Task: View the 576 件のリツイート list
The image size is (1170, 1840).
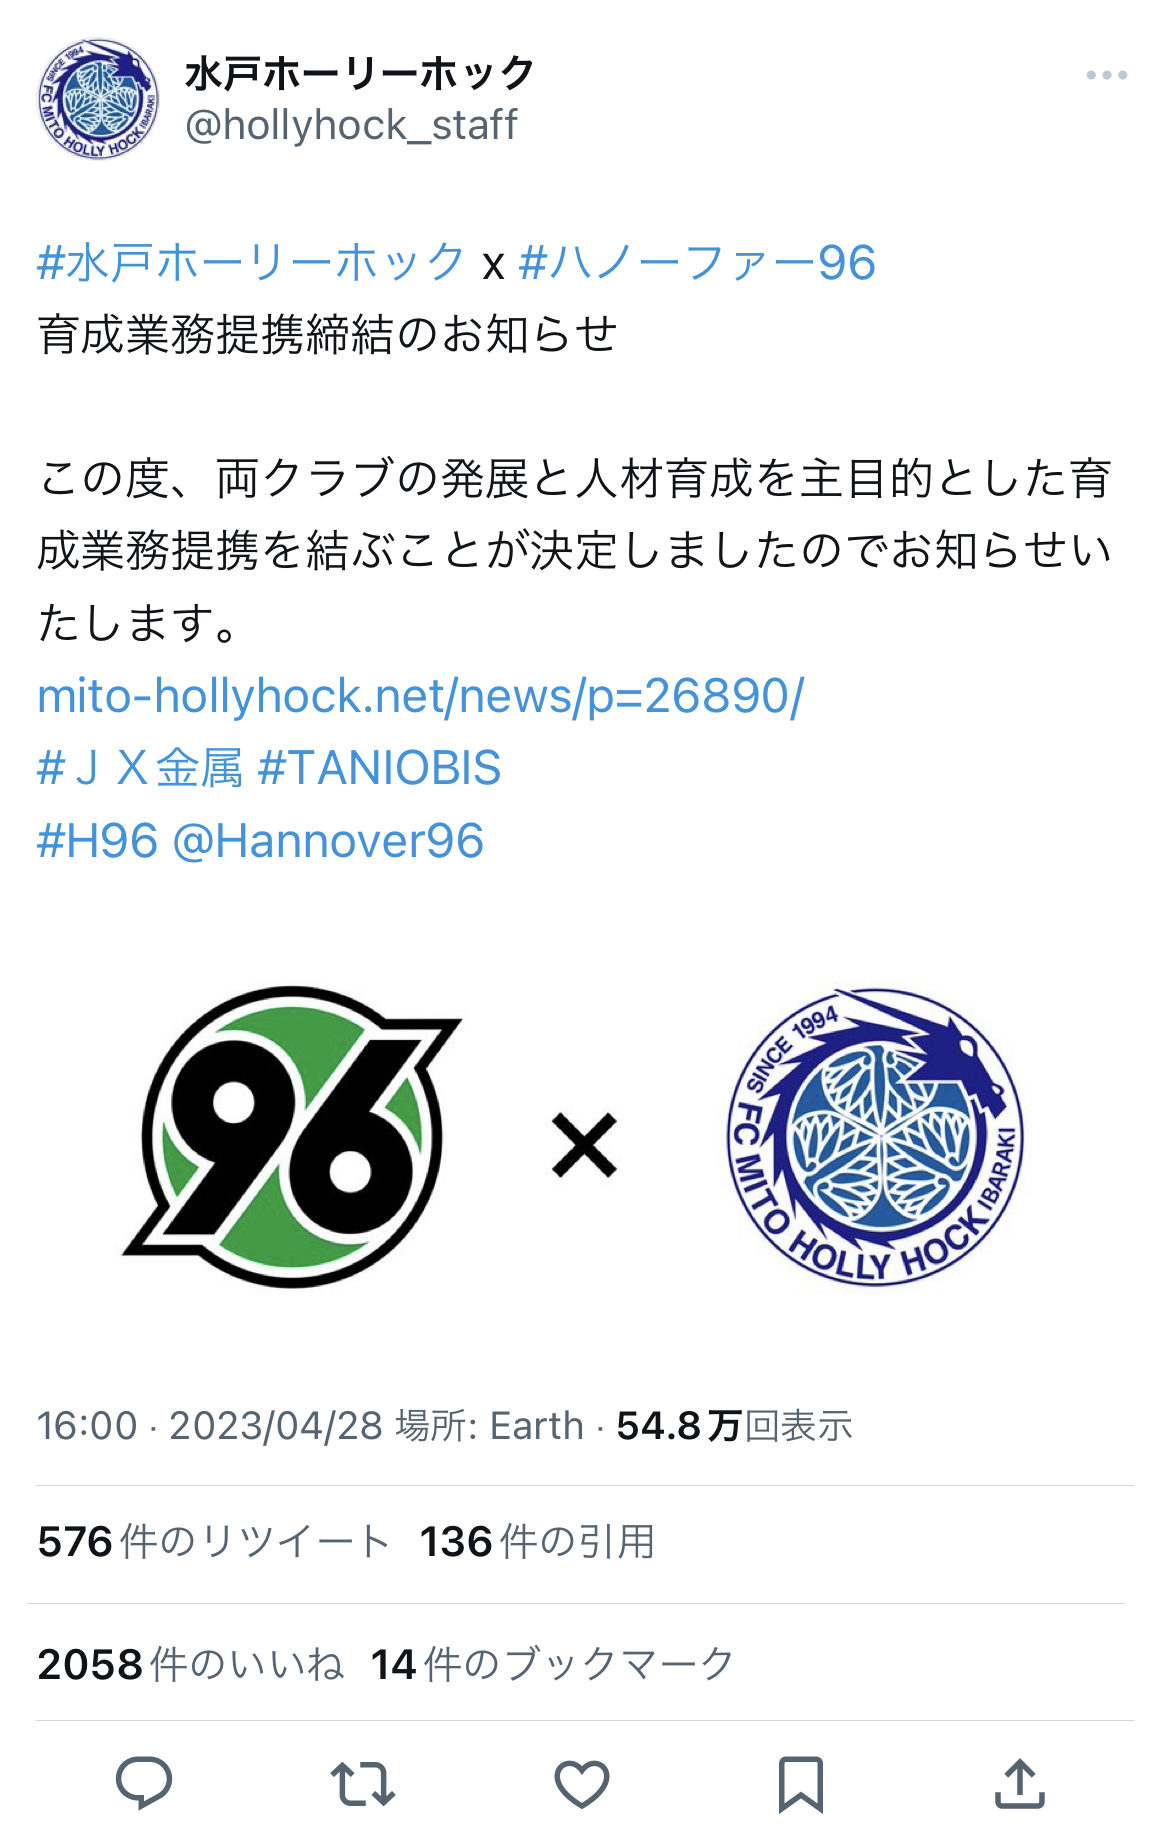Action: [x=214, y=1542]
